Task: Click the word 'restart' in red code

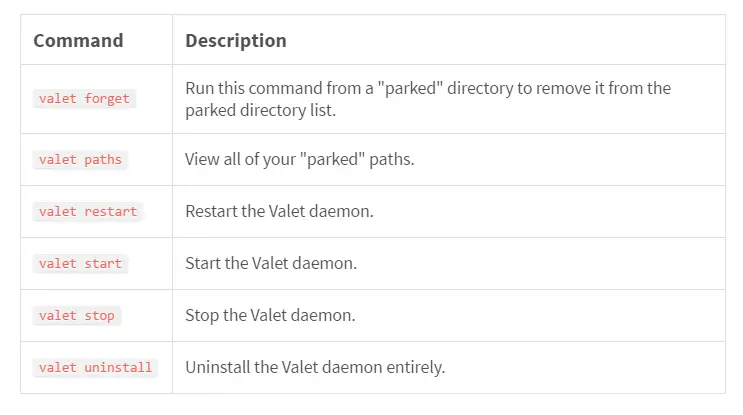Action: point(111,212)
